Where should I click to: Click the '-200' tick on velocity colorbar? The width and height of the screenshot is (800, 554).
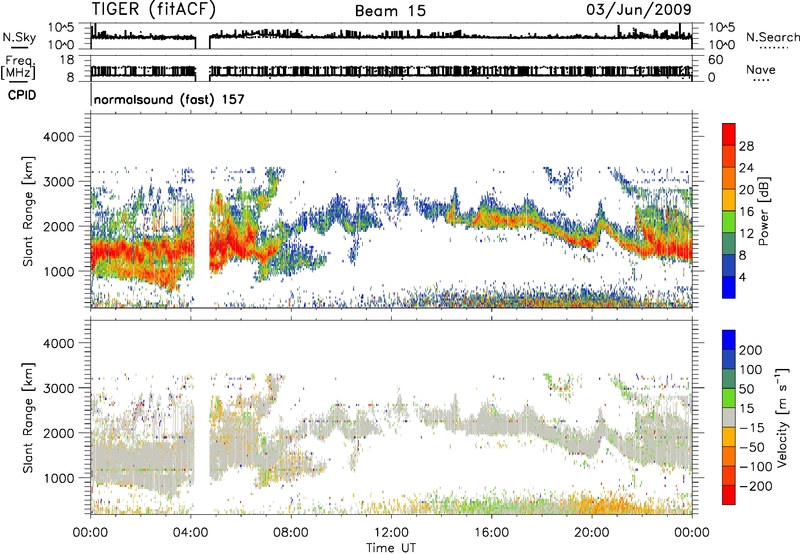pyautogui.click(x=755, y=486)
